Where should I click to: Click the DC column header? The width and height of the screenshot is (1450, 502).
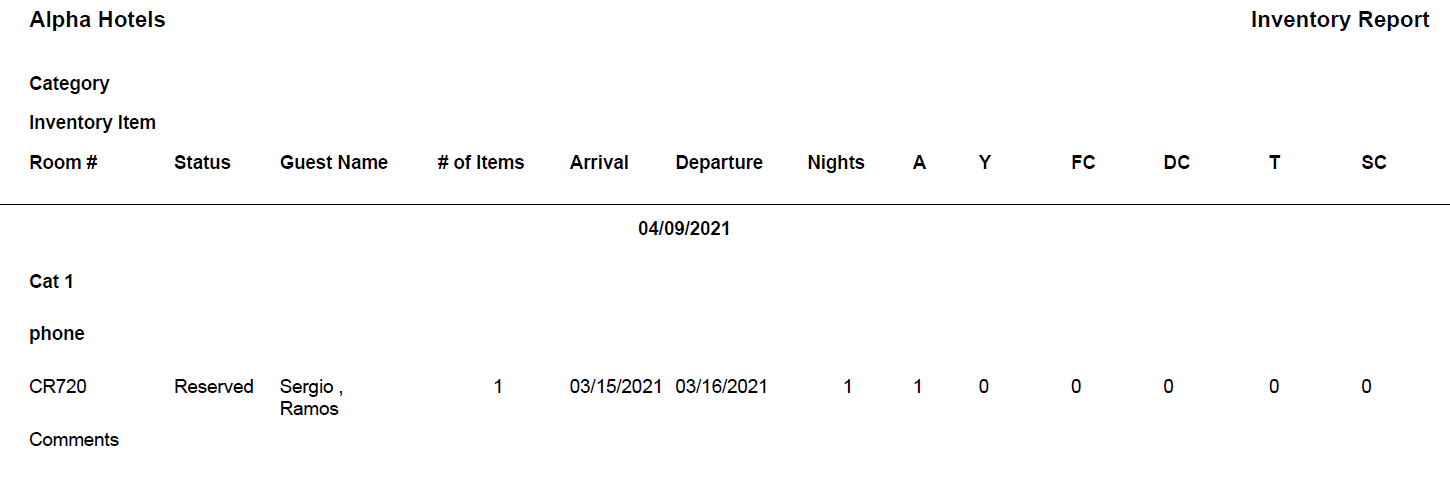(1177, 163)
